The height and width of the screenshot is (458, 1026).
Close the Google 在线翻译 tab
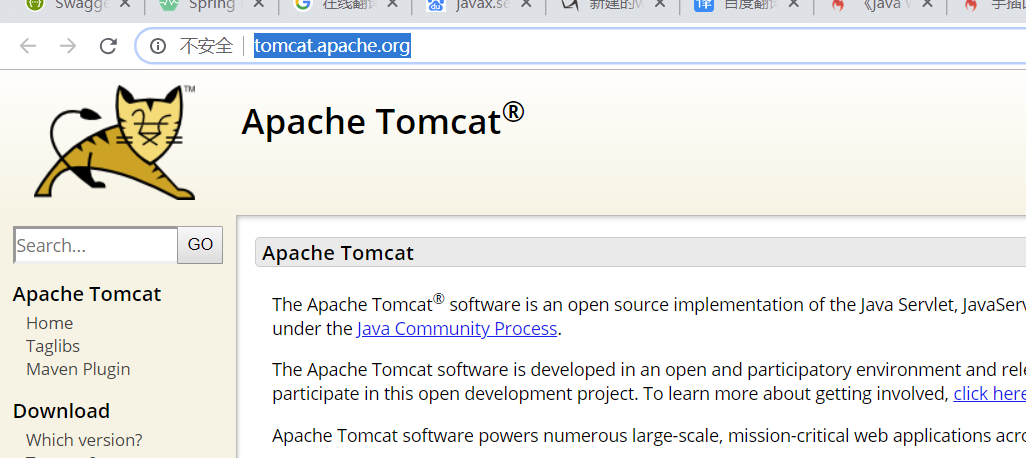(x=392, y=4)
